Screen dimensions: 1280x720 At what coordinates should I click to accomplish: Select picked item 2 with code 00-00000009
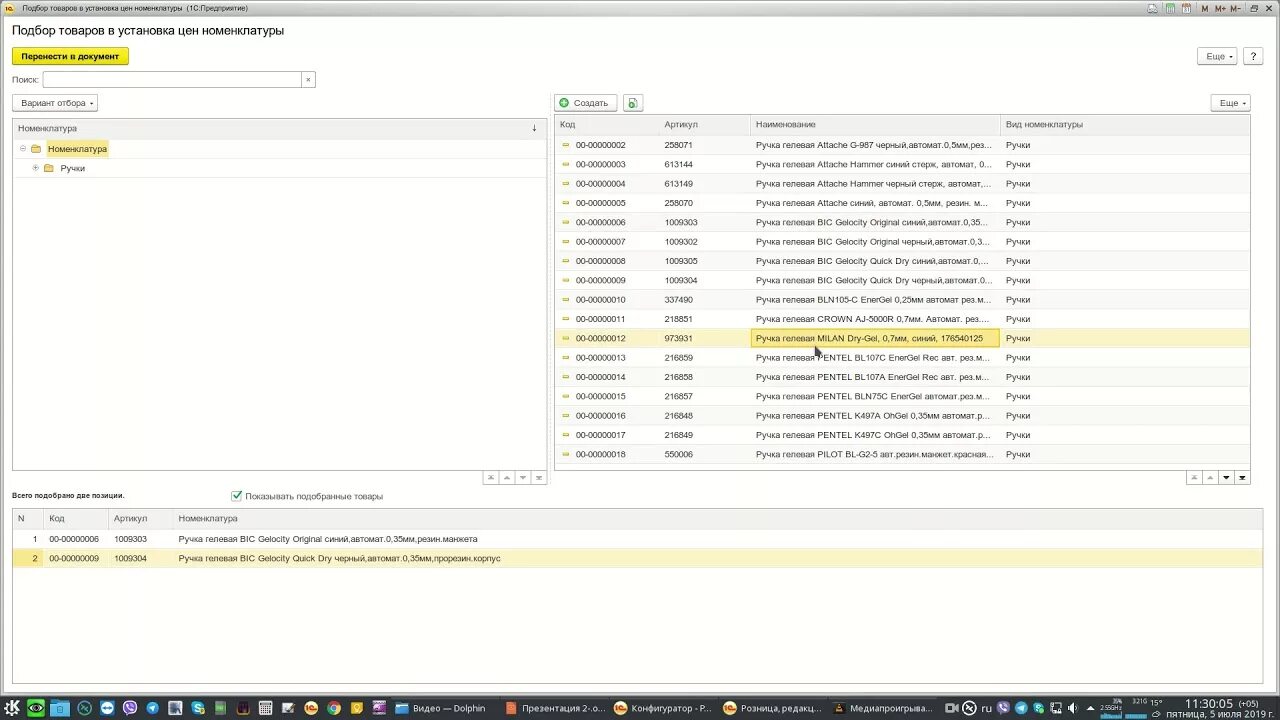point(637,558)
